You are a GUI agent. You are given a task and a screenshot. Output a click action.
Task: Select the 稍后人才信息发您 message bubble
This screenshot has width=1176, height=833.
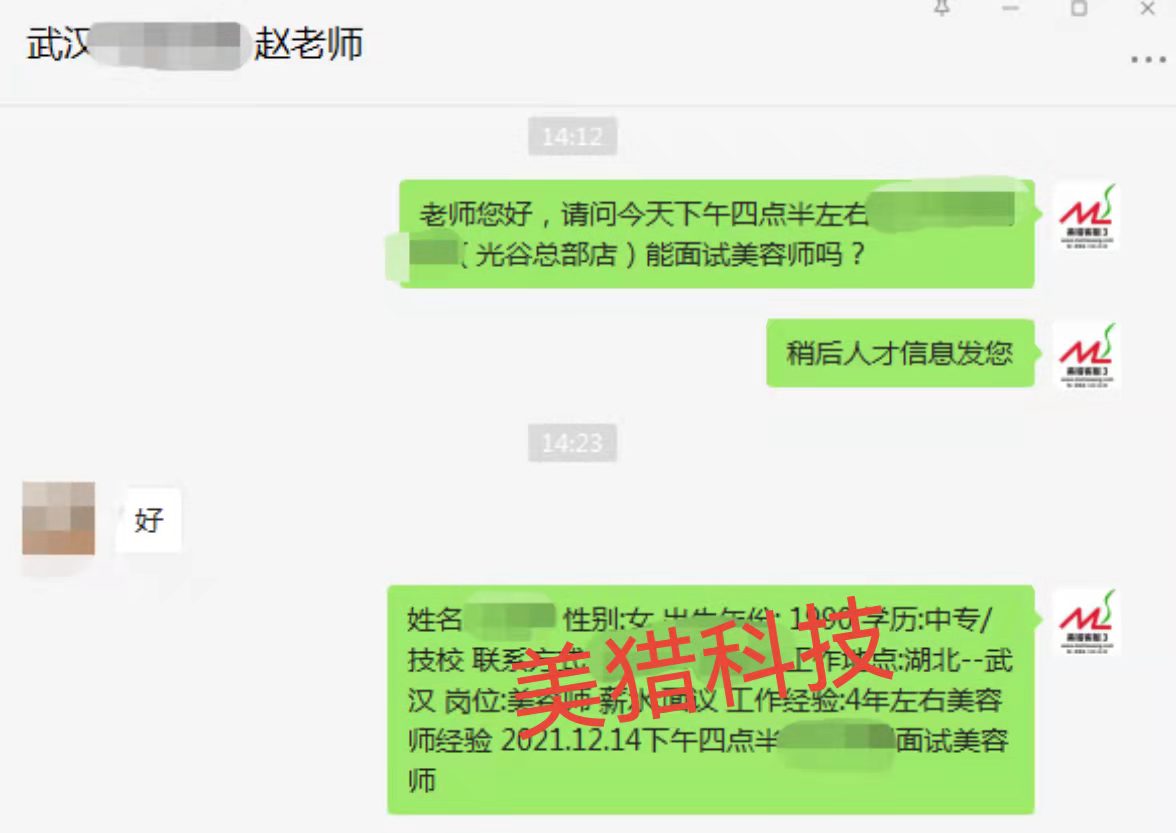click(900, 353)
